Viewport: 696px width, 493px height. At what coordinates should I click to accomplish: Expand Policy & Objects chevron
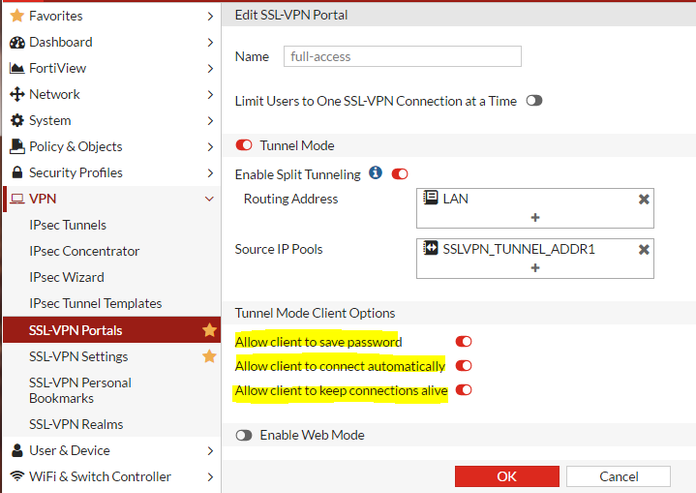click(210, 147)
